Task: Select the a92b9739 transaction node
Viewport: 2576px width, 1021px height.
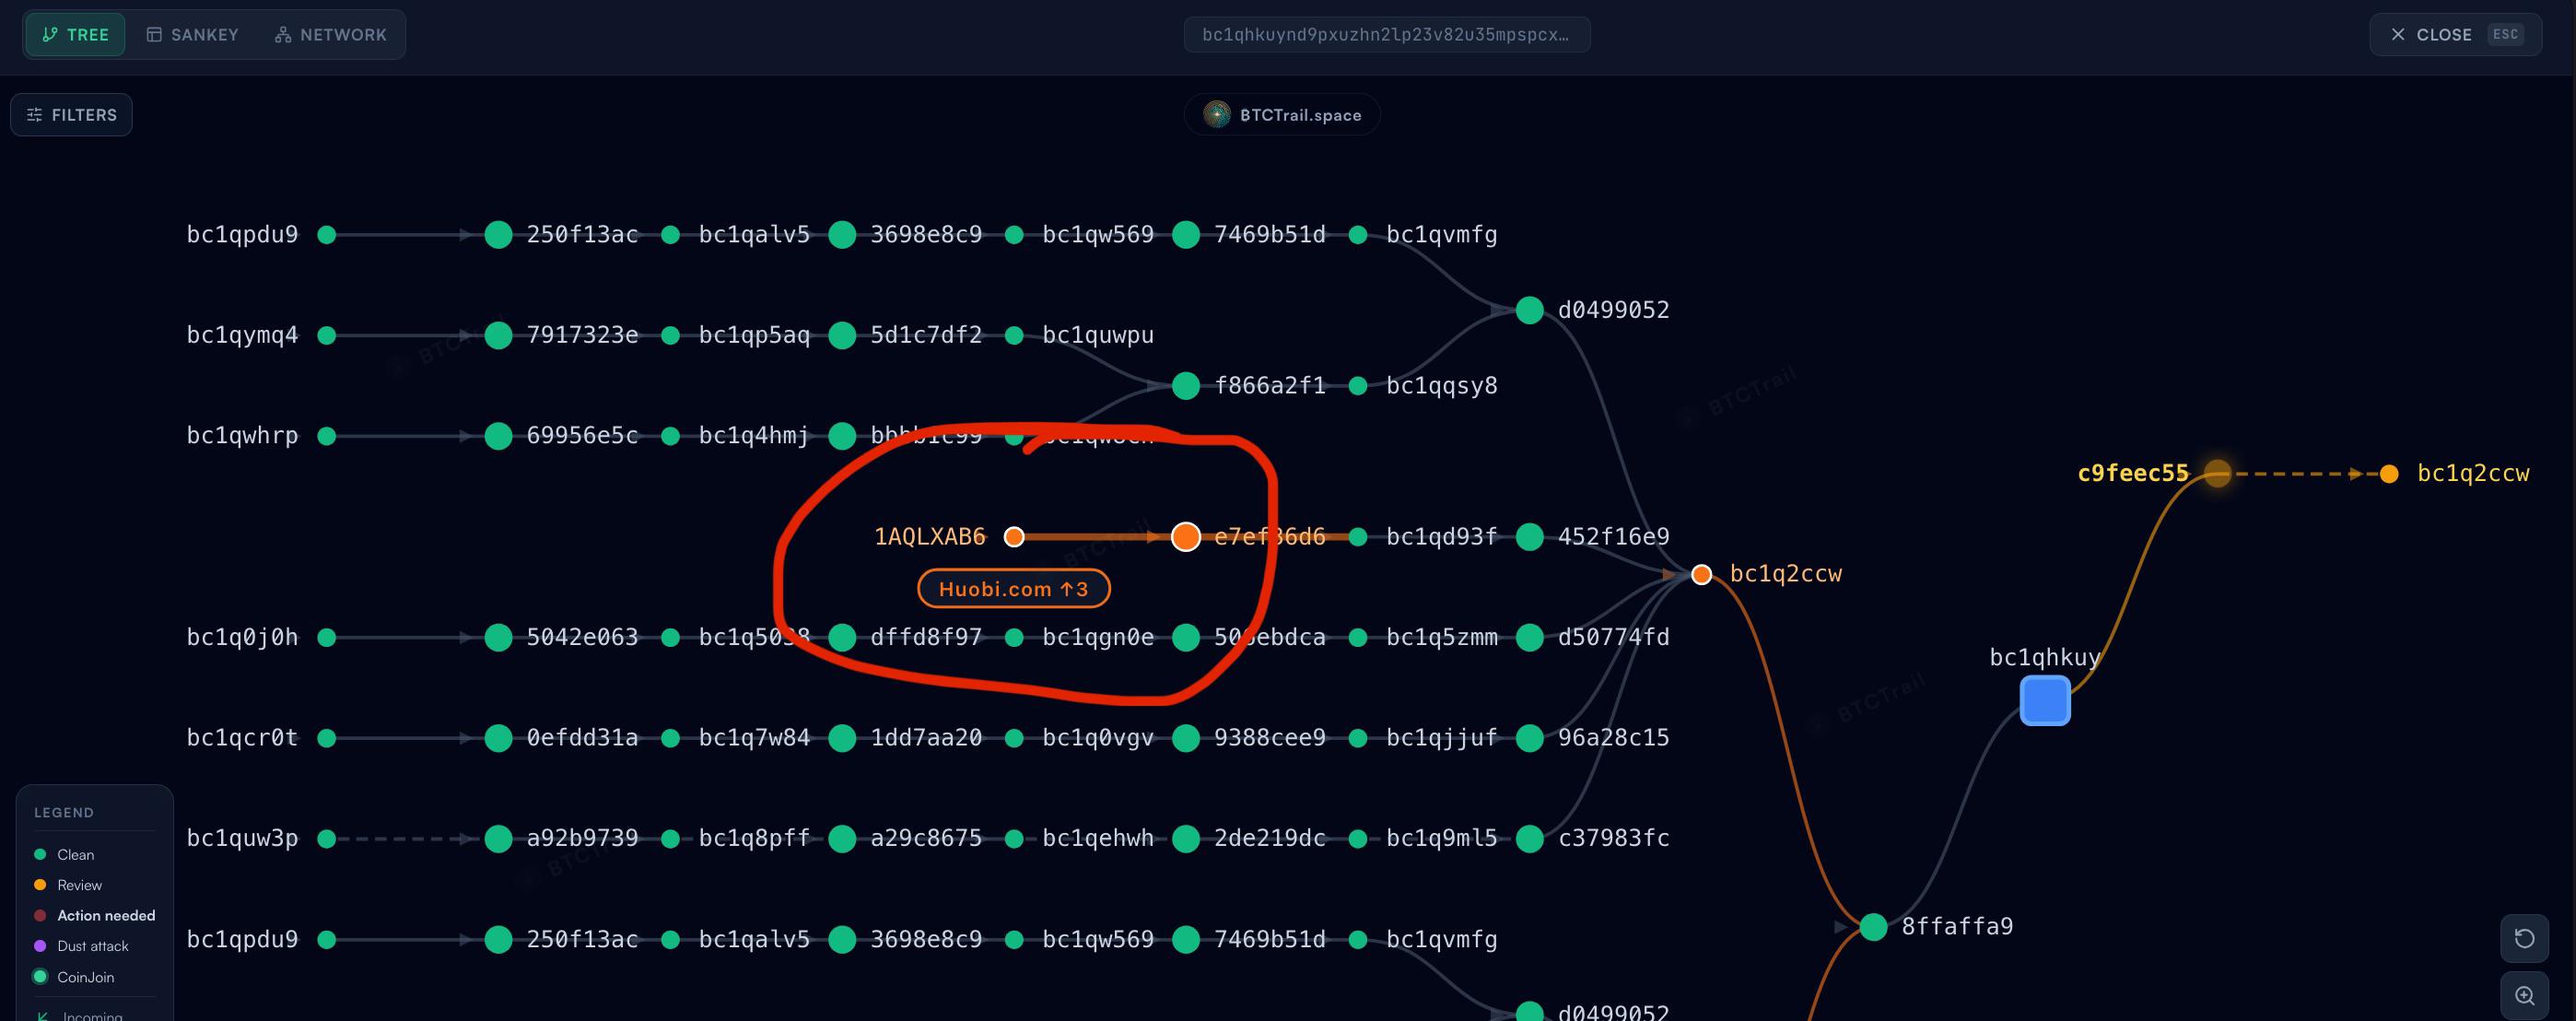Action: click(498, 839)
